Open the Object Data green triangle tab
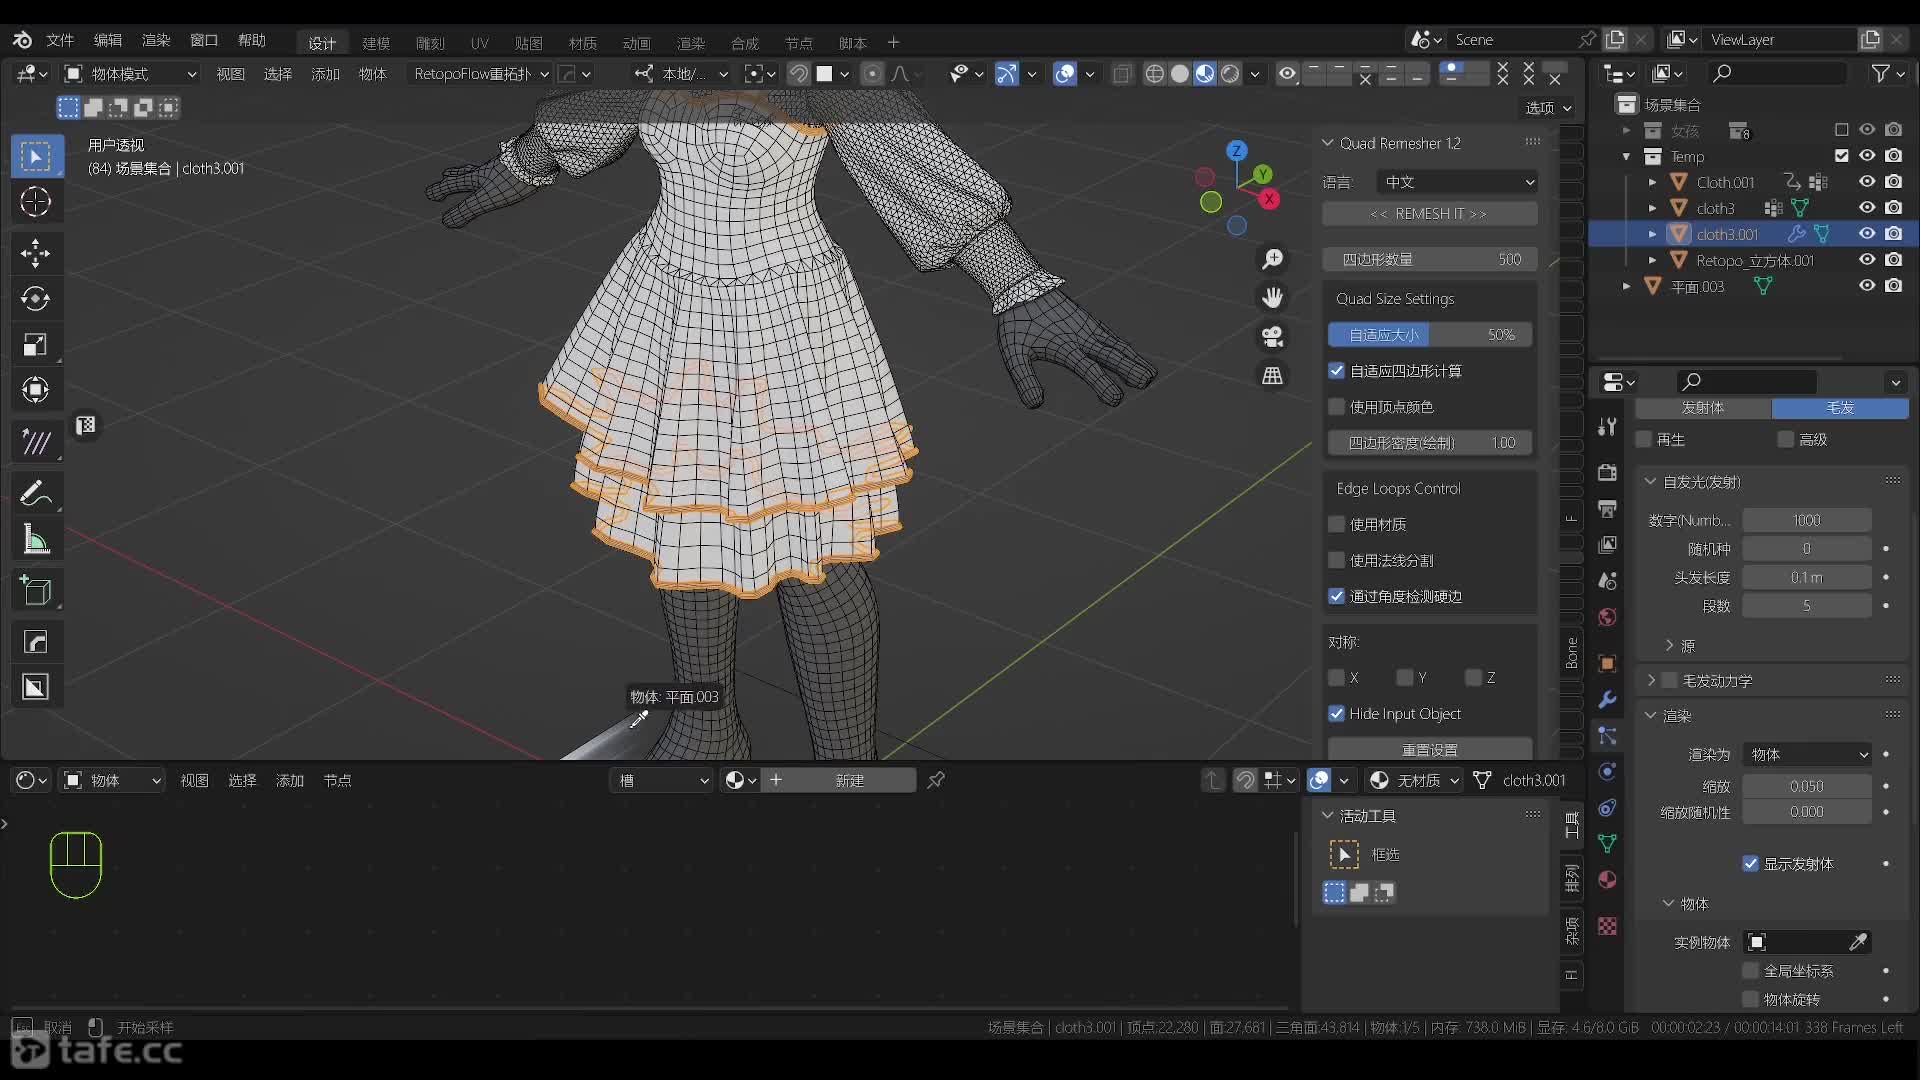This screenshot has height=1080, width=1920. coord(1607,844)
